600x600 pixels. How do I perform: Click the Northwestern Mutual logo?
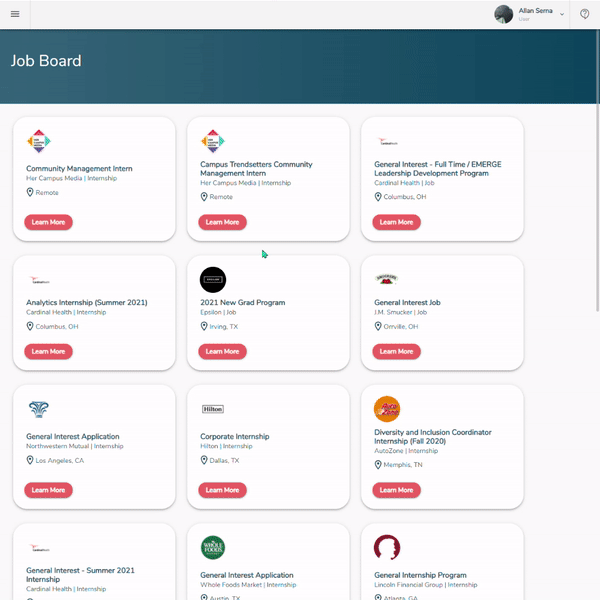click(39, 409)
